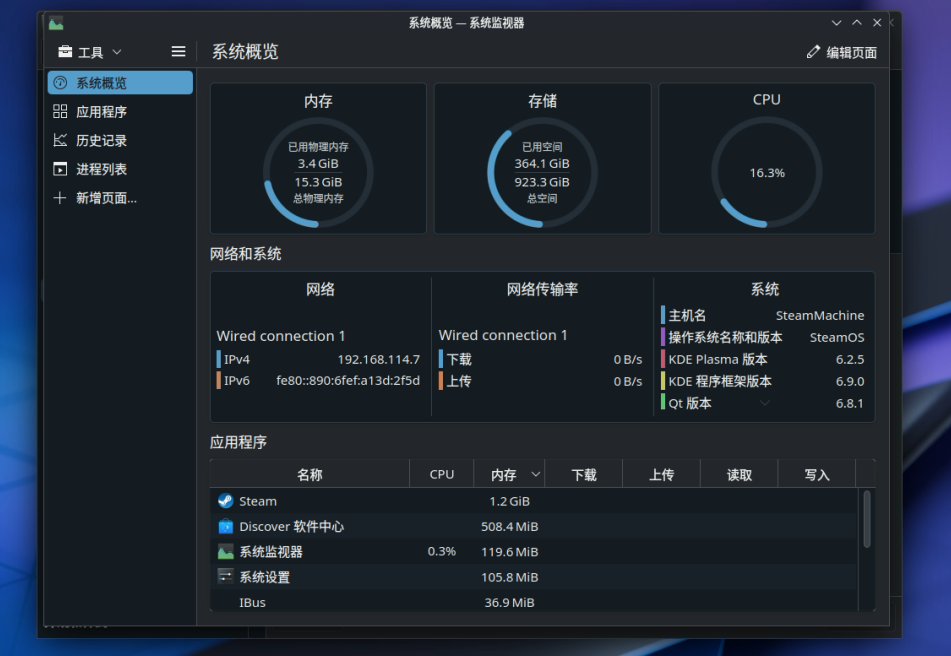951x656 pixels.
Task: Click the 系统监视器 app icon in the list
Action: (226, 552)
